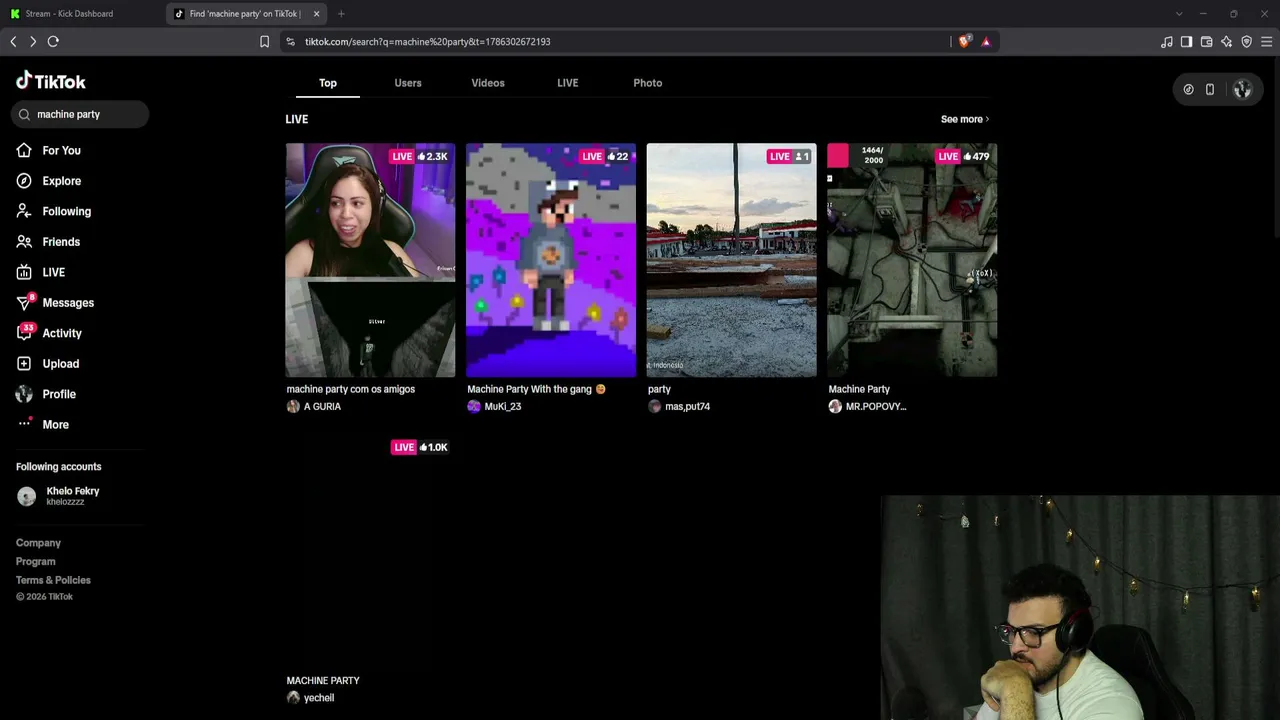Viewport: 1280px width, 720px height.
Task: Open Brave Rewards triangle icon
Action: click(x=986, y=41)
